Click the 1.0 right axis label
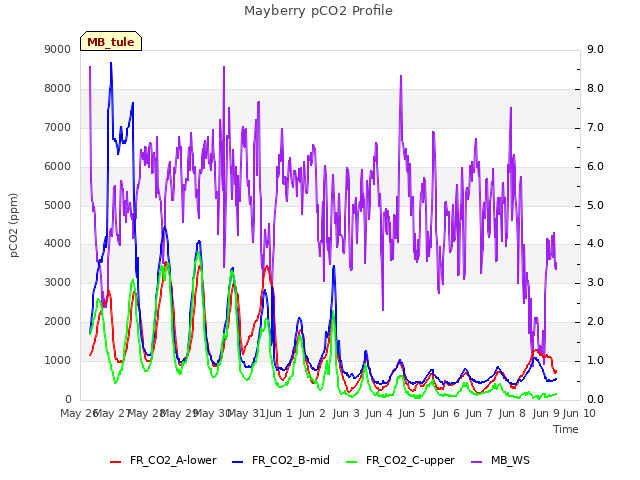The height and width of the screenshot is (480, 640). tap(595, 360)
